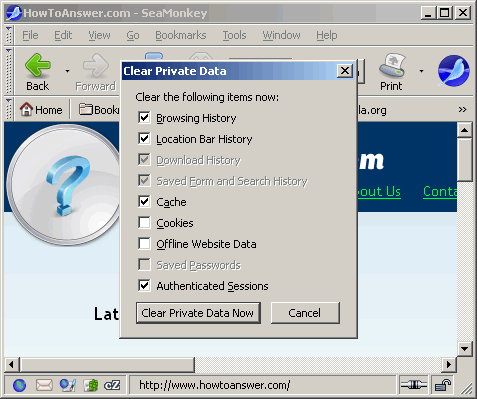Screen dimensions: 477x399
Task: Open the Help menu
Action: 327,35
